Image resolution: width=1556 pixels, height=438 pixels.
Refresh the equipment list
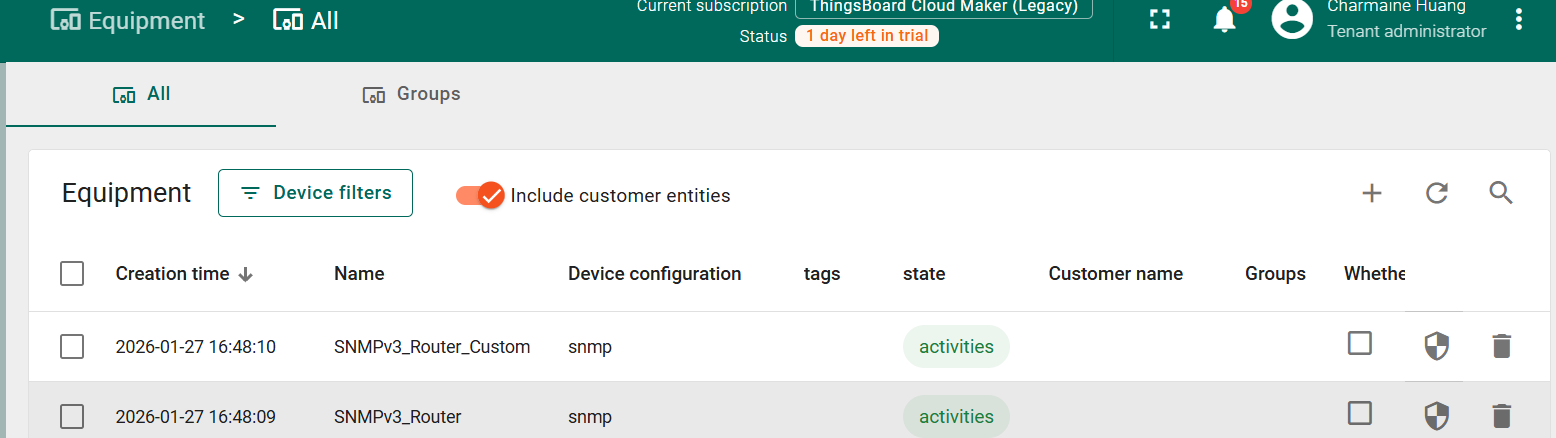click(x=1437, y=194)
